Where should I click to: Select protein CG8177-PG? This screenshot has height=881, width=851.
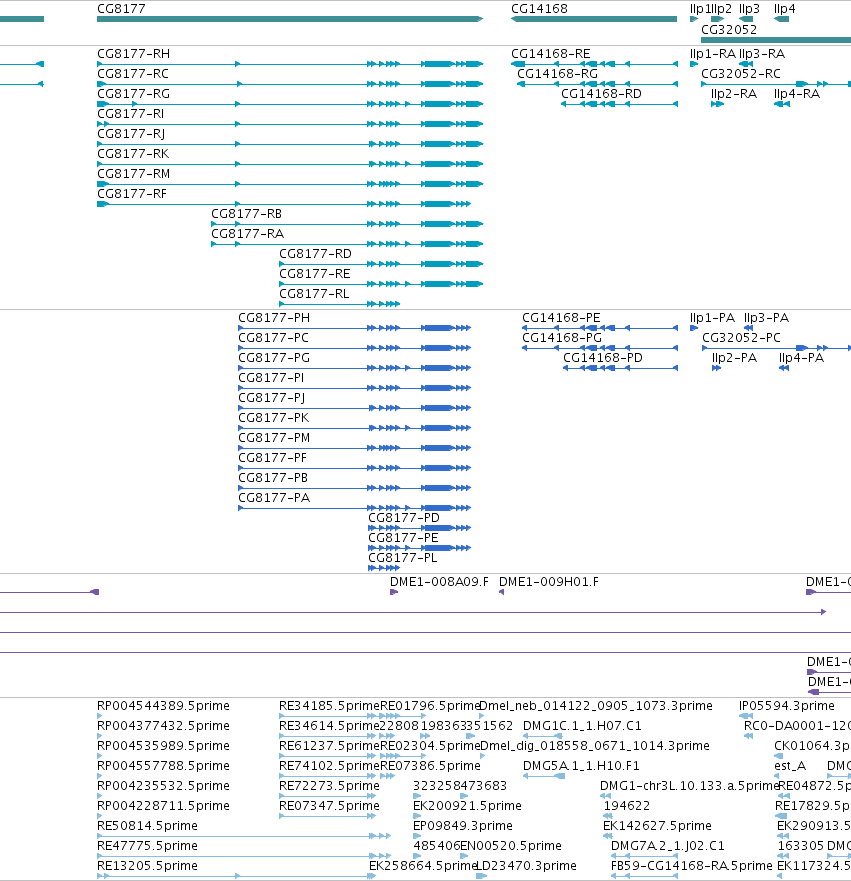point(274,358)
